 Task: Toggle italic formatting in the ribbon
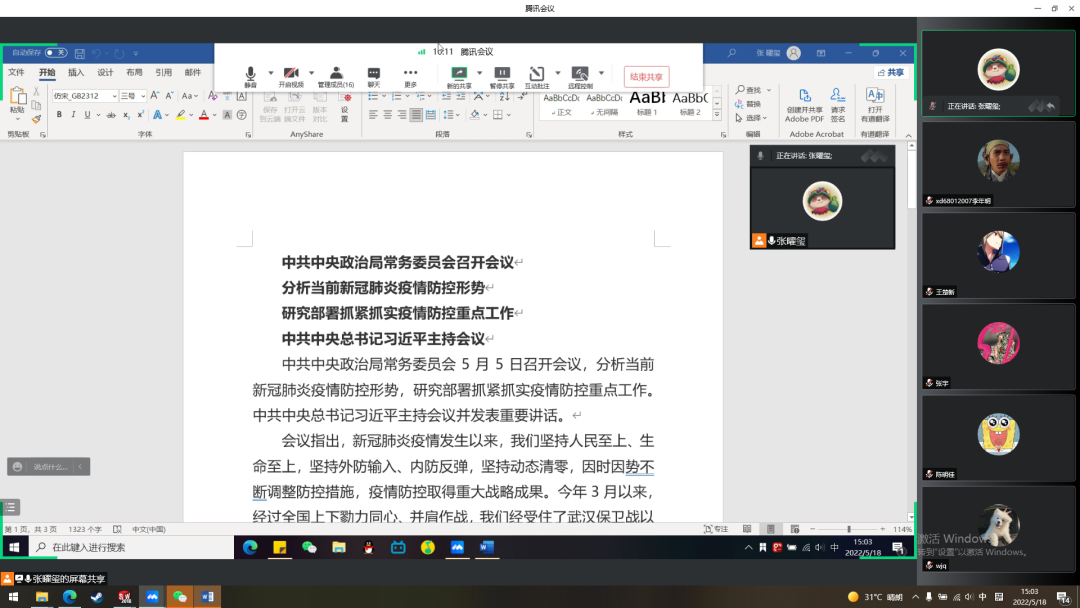(73, 115)
